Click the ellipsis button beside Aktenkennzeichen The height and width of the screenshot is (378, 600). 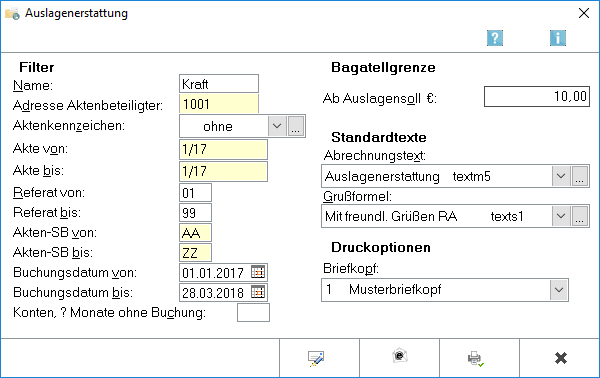295,126
